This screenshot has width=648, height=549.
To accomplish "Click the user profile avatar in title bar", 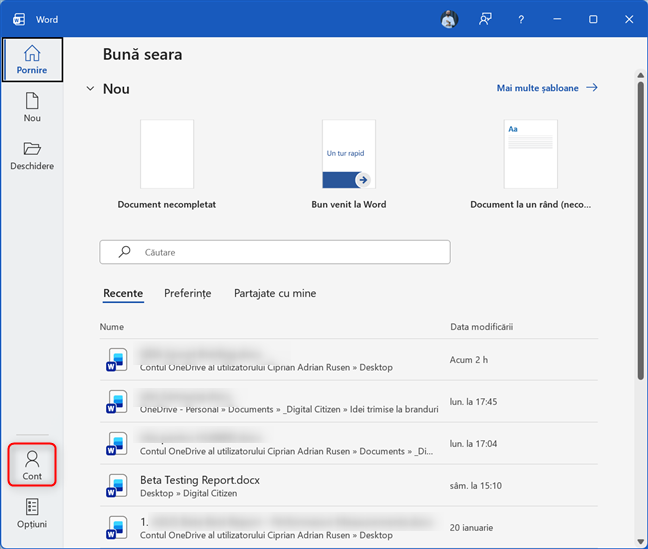I will pyautogui.click(x=448, y=19).
